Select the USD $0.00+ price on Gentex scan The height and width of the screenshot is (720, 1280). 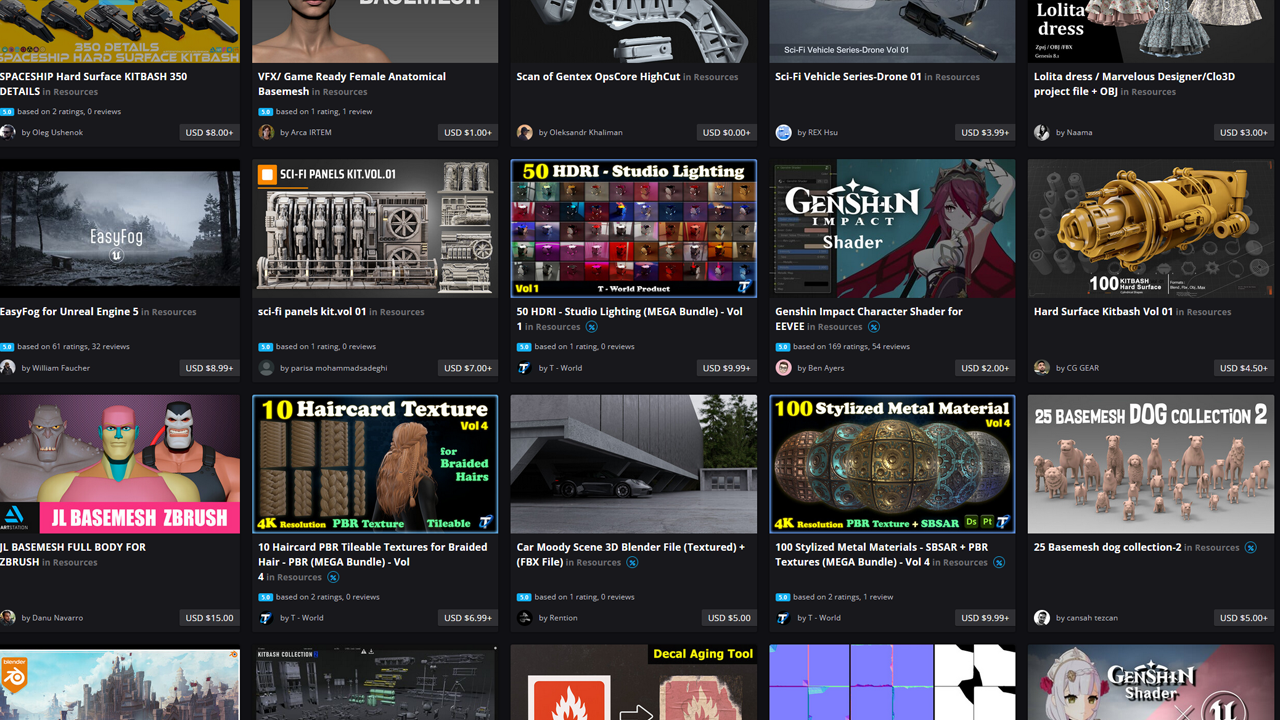coord(726,132)
